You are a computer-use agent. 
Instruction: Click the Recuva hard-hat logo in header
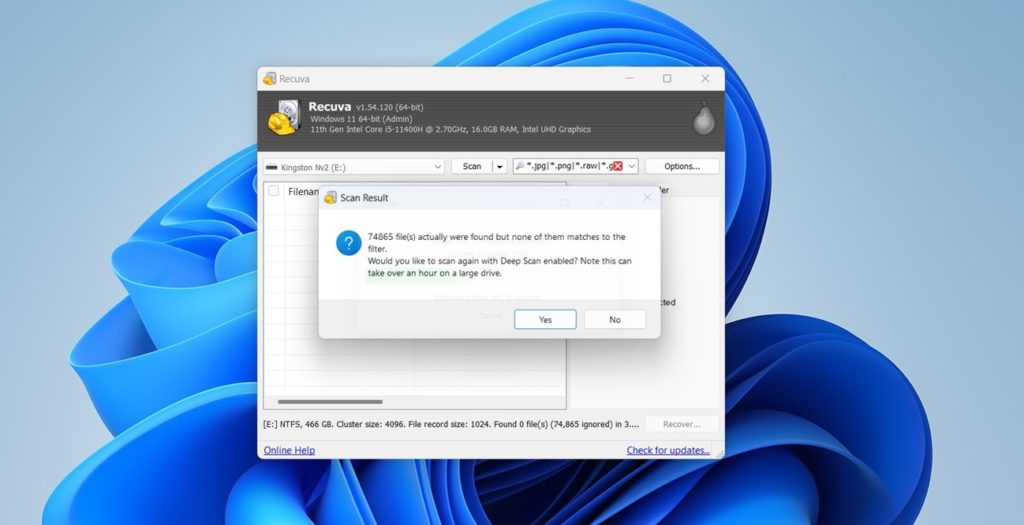point(284,118)
